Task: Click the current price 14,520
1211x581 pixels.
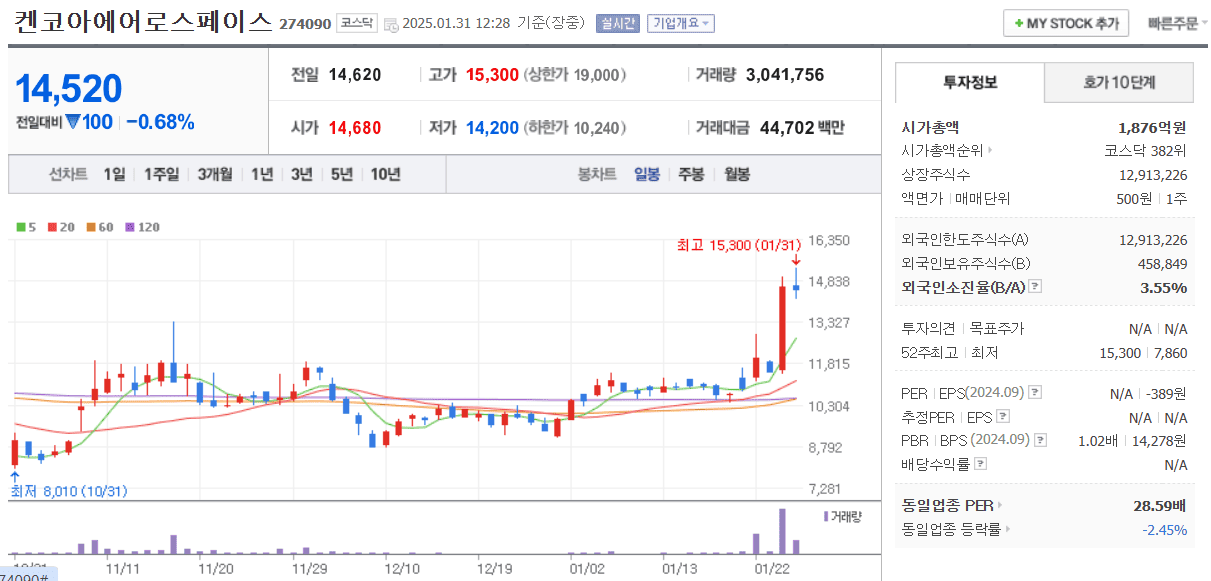Action: [68, 89]
